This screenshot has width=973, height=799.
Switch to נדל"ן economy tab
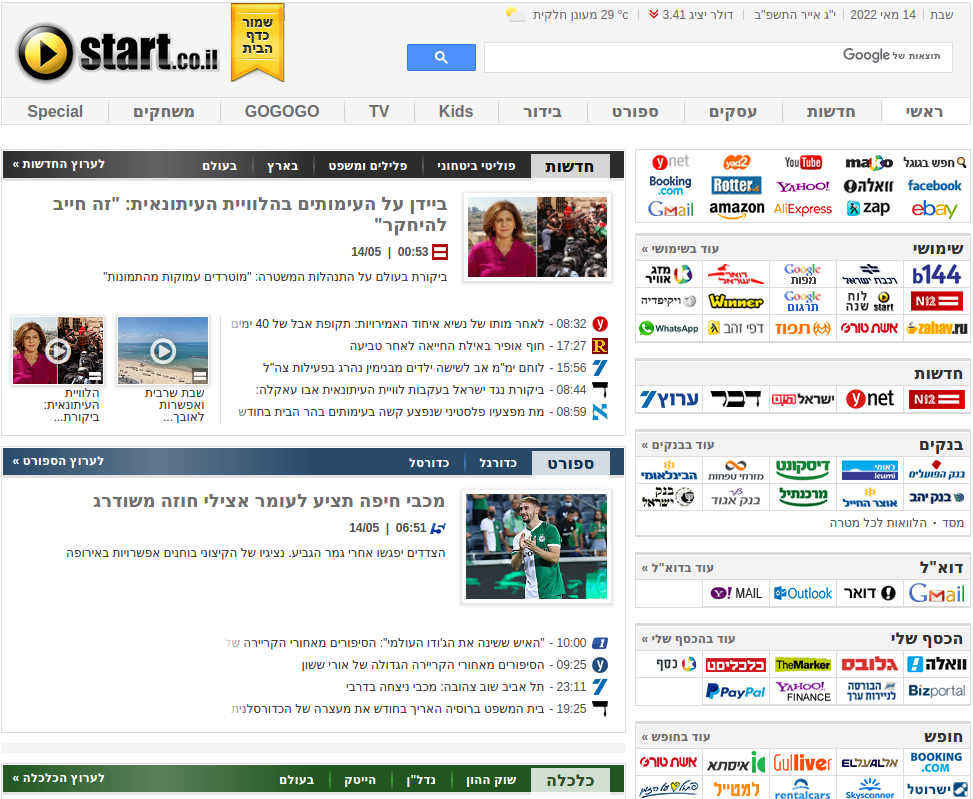click(x=421, y=780)
